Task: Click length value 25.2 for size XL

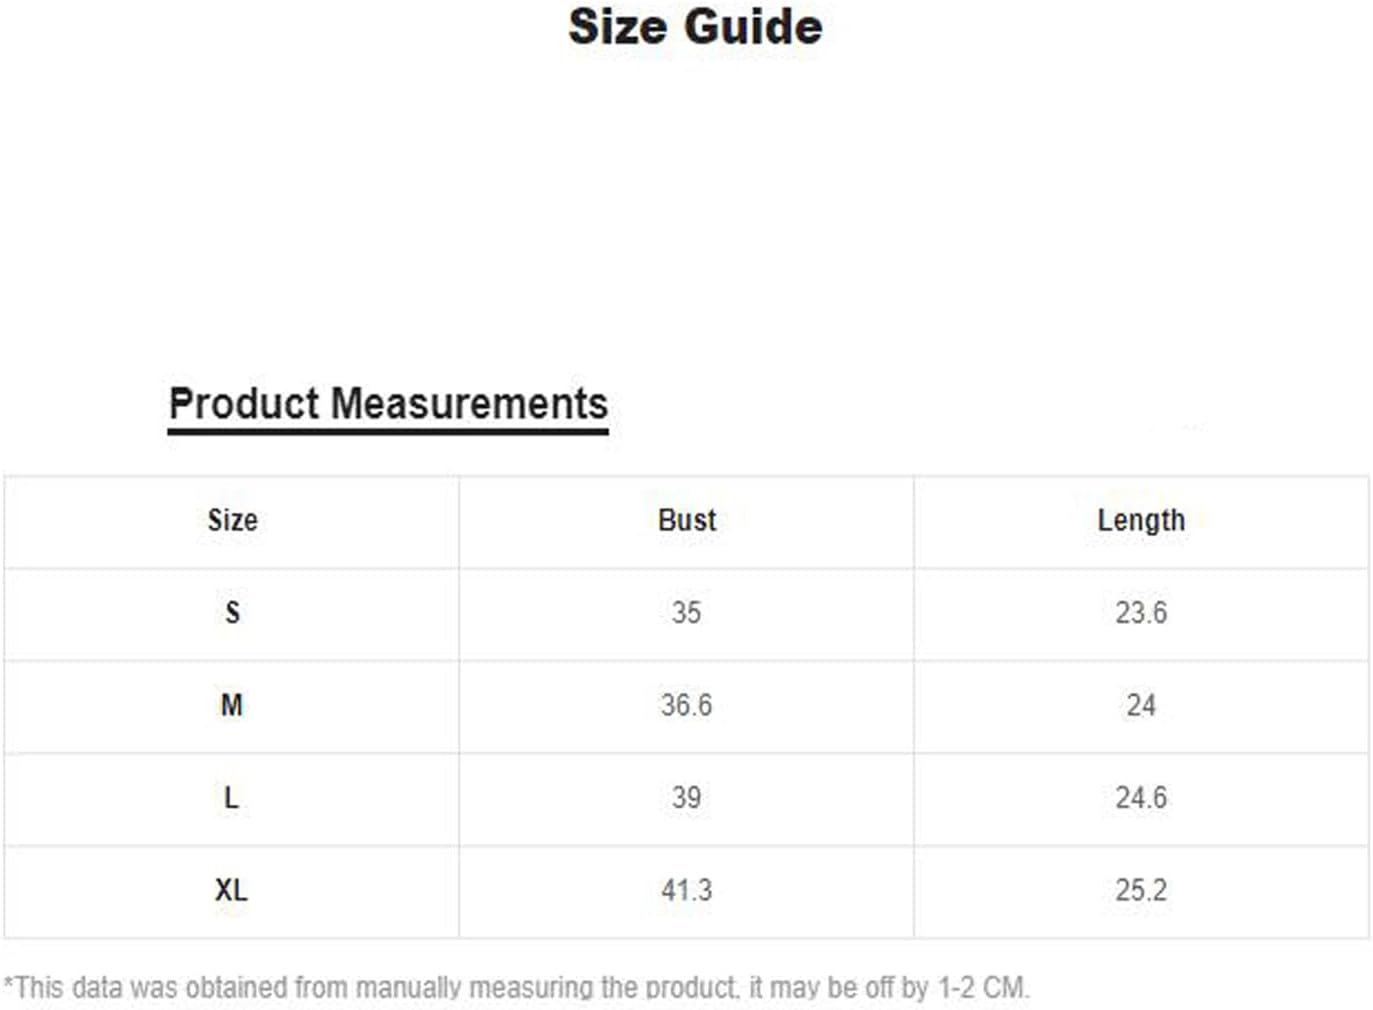Action: 1141,890
